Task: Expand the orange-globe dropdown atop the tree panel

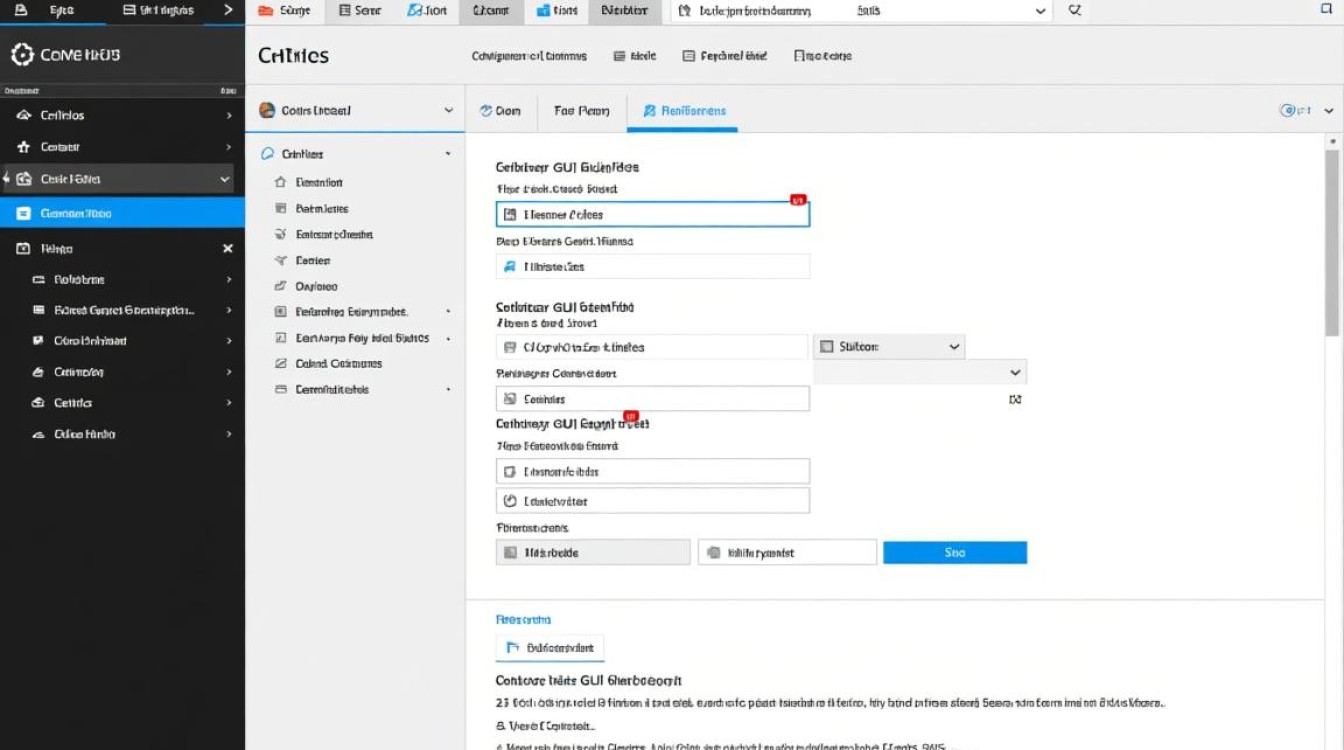Action: tap(448, 111)
